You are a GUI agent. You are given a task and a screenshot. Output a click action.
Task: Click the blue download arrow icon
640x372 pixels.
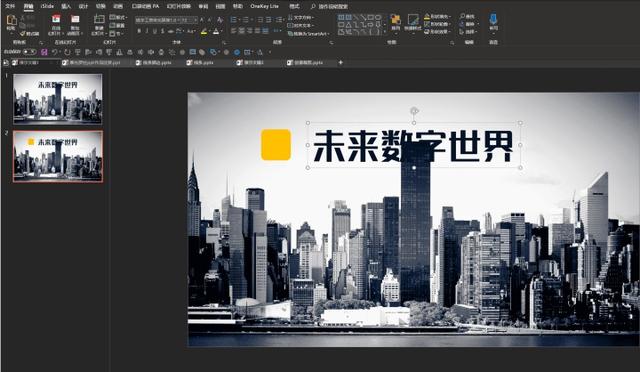pos(493,19)
